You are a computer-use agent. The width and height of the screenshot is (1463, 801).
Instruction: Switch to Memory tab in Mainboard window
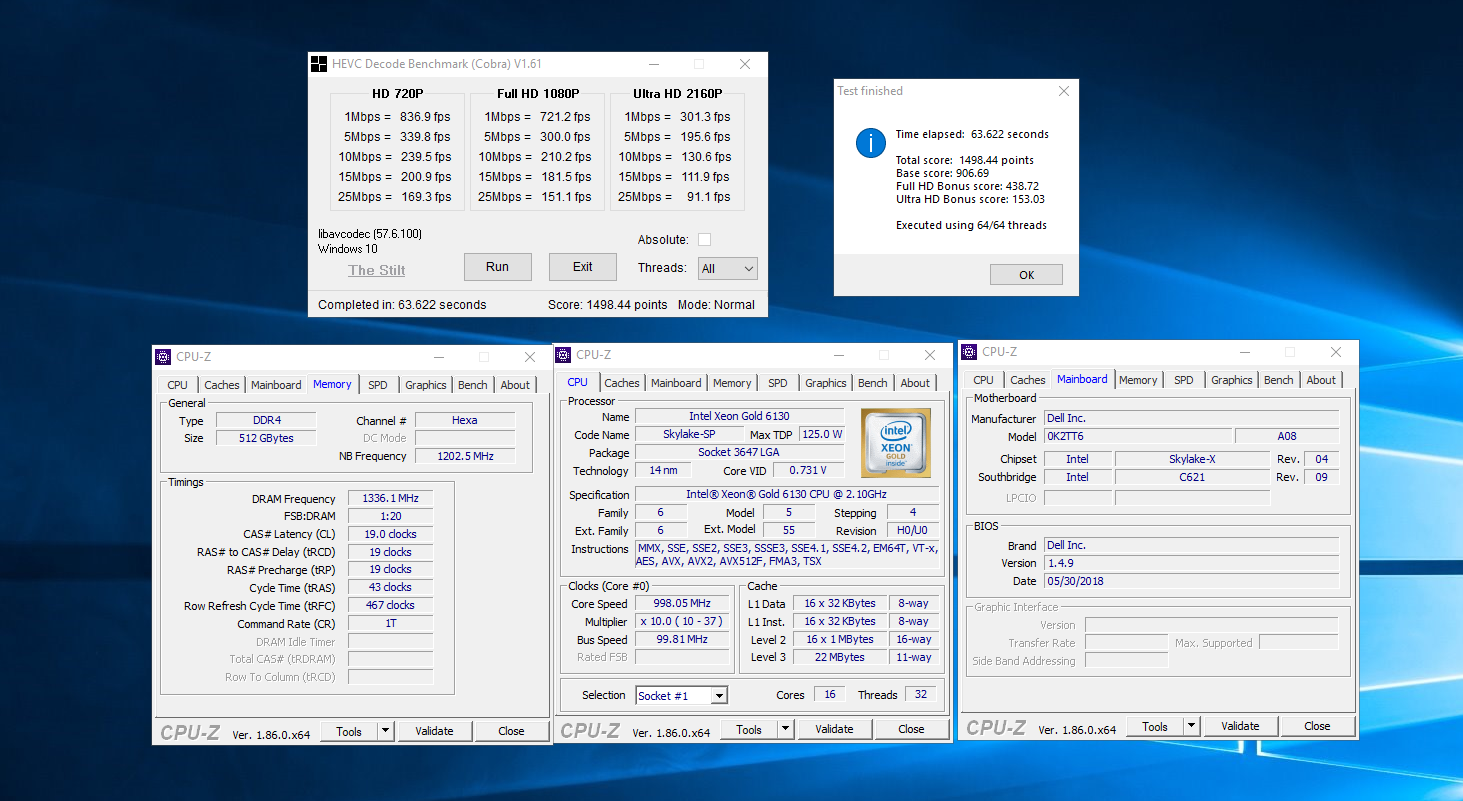1138,380
